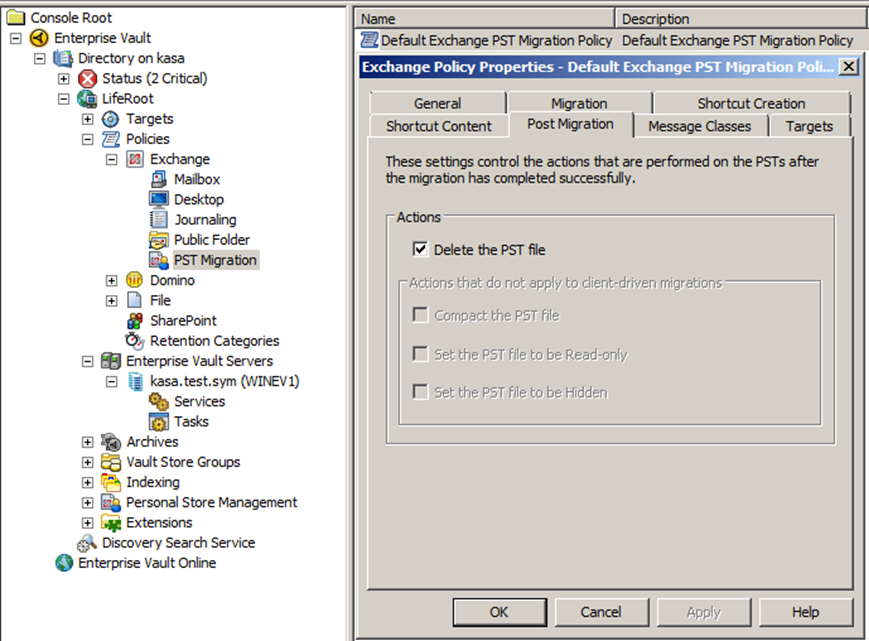Check Set the PST file to be Hidden
The height and width of the screenshot is (641, 869).
point(420,392)
